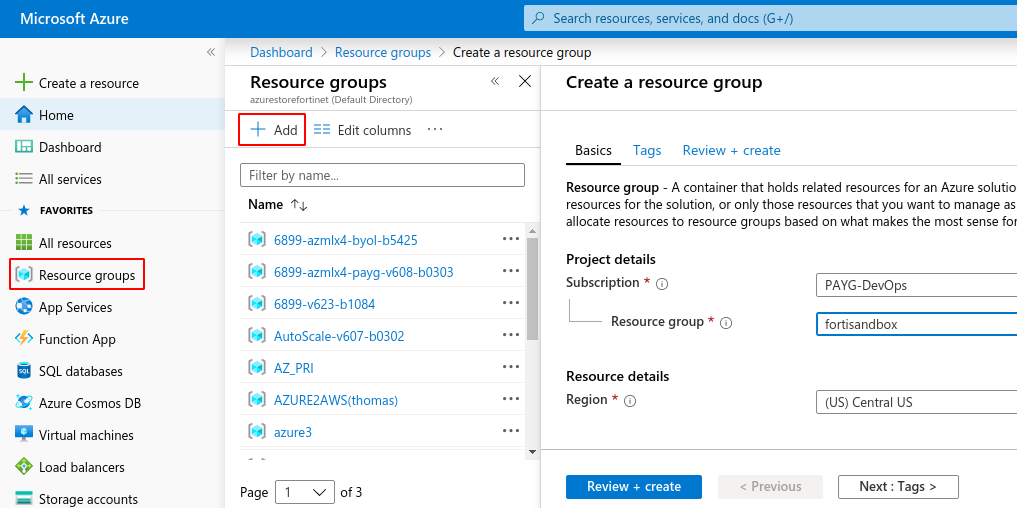Click the search magnifier icon in top bar
The image size is (1017, 508).
(538, 19)
